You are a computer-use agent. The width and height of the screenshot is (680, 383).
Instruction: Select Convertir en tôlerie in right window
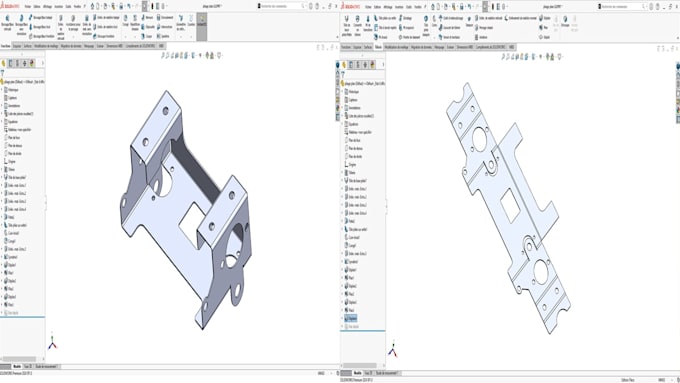(357, 26)
